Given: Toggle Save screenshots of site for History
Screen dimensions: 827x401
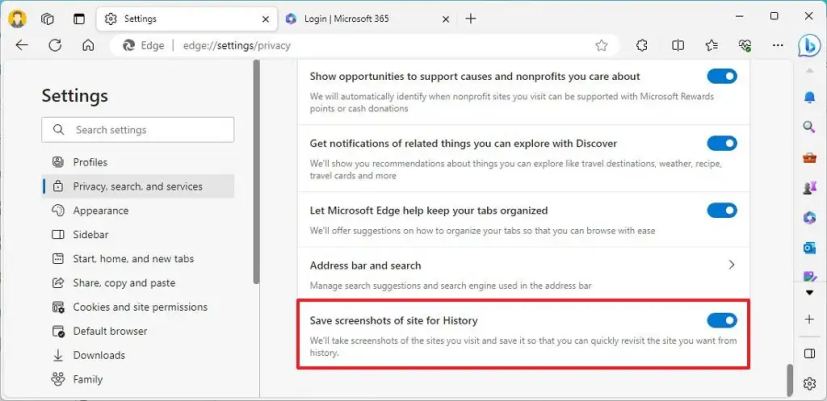Looking at the screenshot, I should pos(722,320).
